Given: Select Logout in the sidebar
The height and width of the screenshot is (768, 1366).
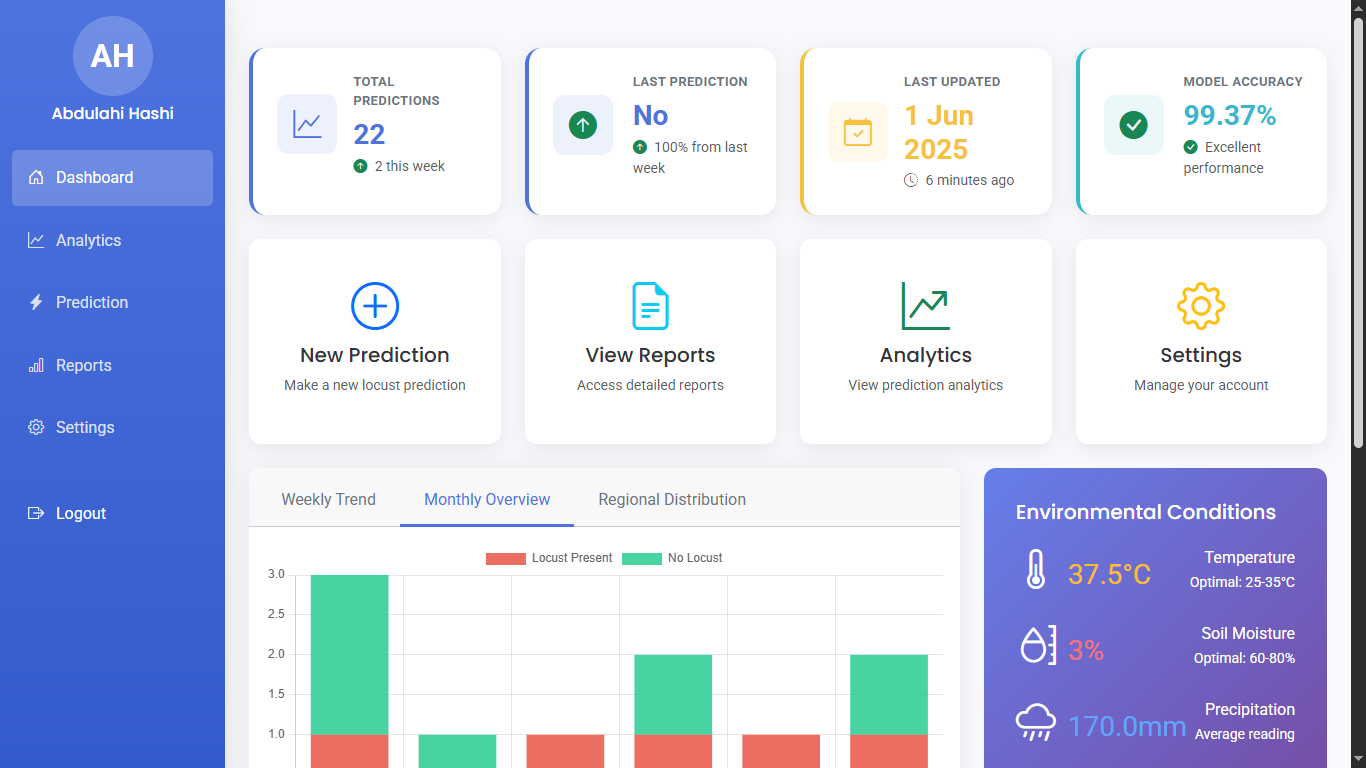Looking at the screenshot, I should tap(112, 513).
